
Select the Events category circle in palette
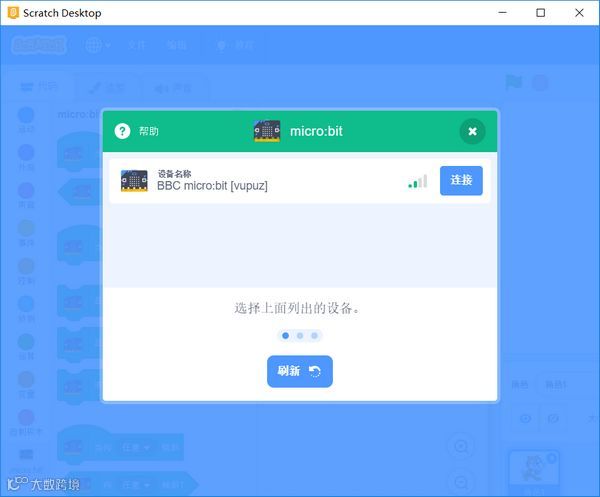point(26,228)
